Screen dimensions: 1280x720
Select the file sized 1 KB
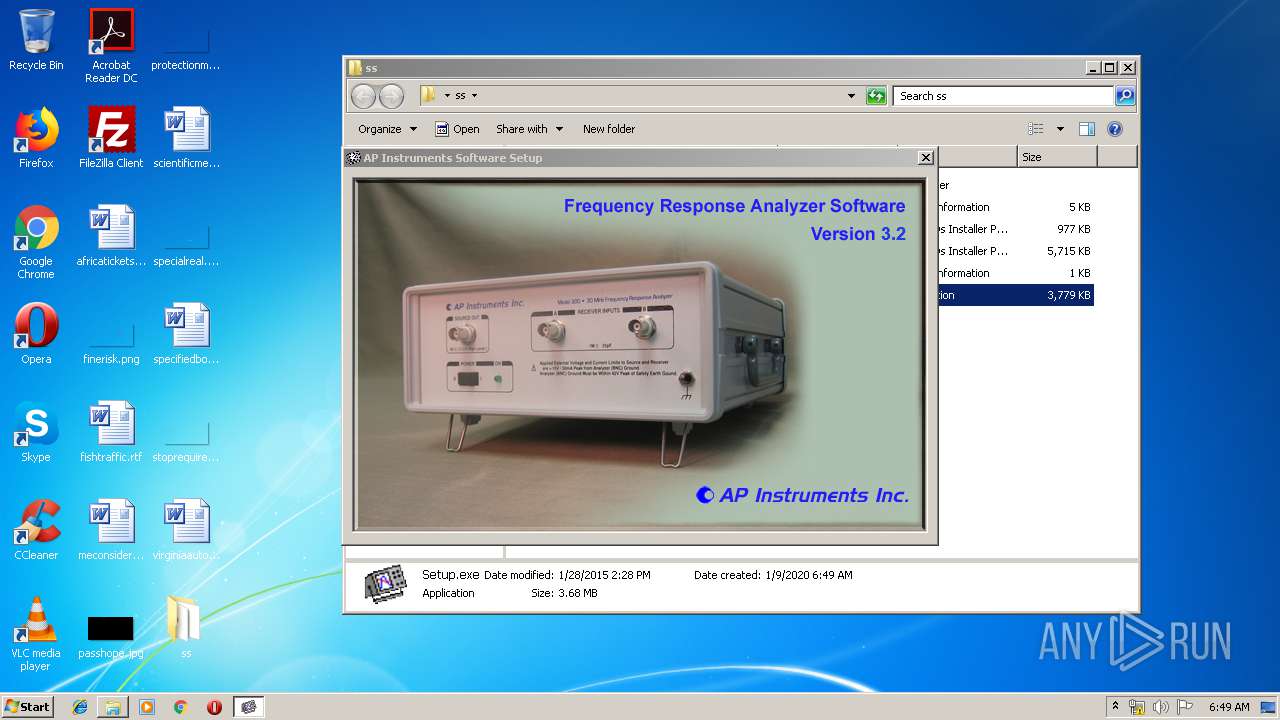[1015, 273]
